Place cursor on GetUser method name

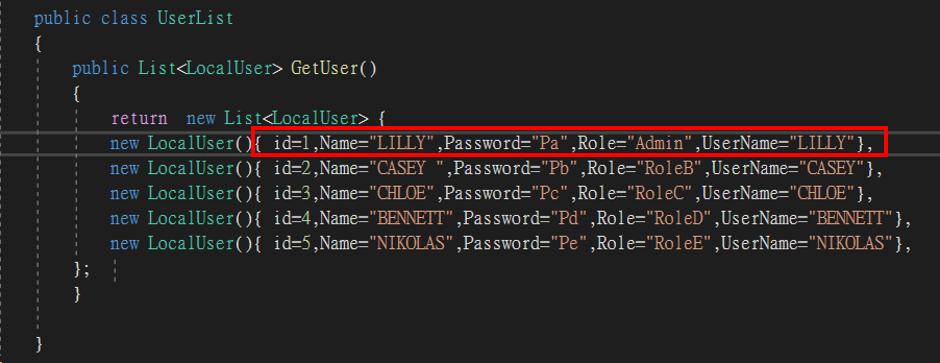coord(325,68)
